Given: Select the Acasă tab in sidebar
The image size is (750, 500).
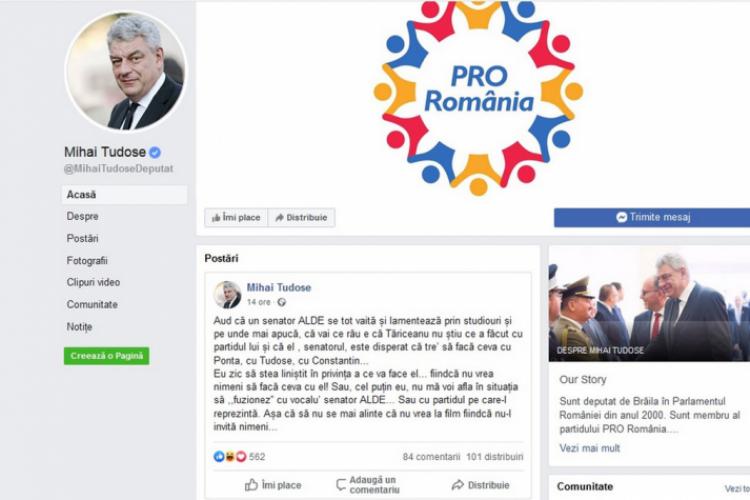Looking at the screenshot, I should (124, 195).
